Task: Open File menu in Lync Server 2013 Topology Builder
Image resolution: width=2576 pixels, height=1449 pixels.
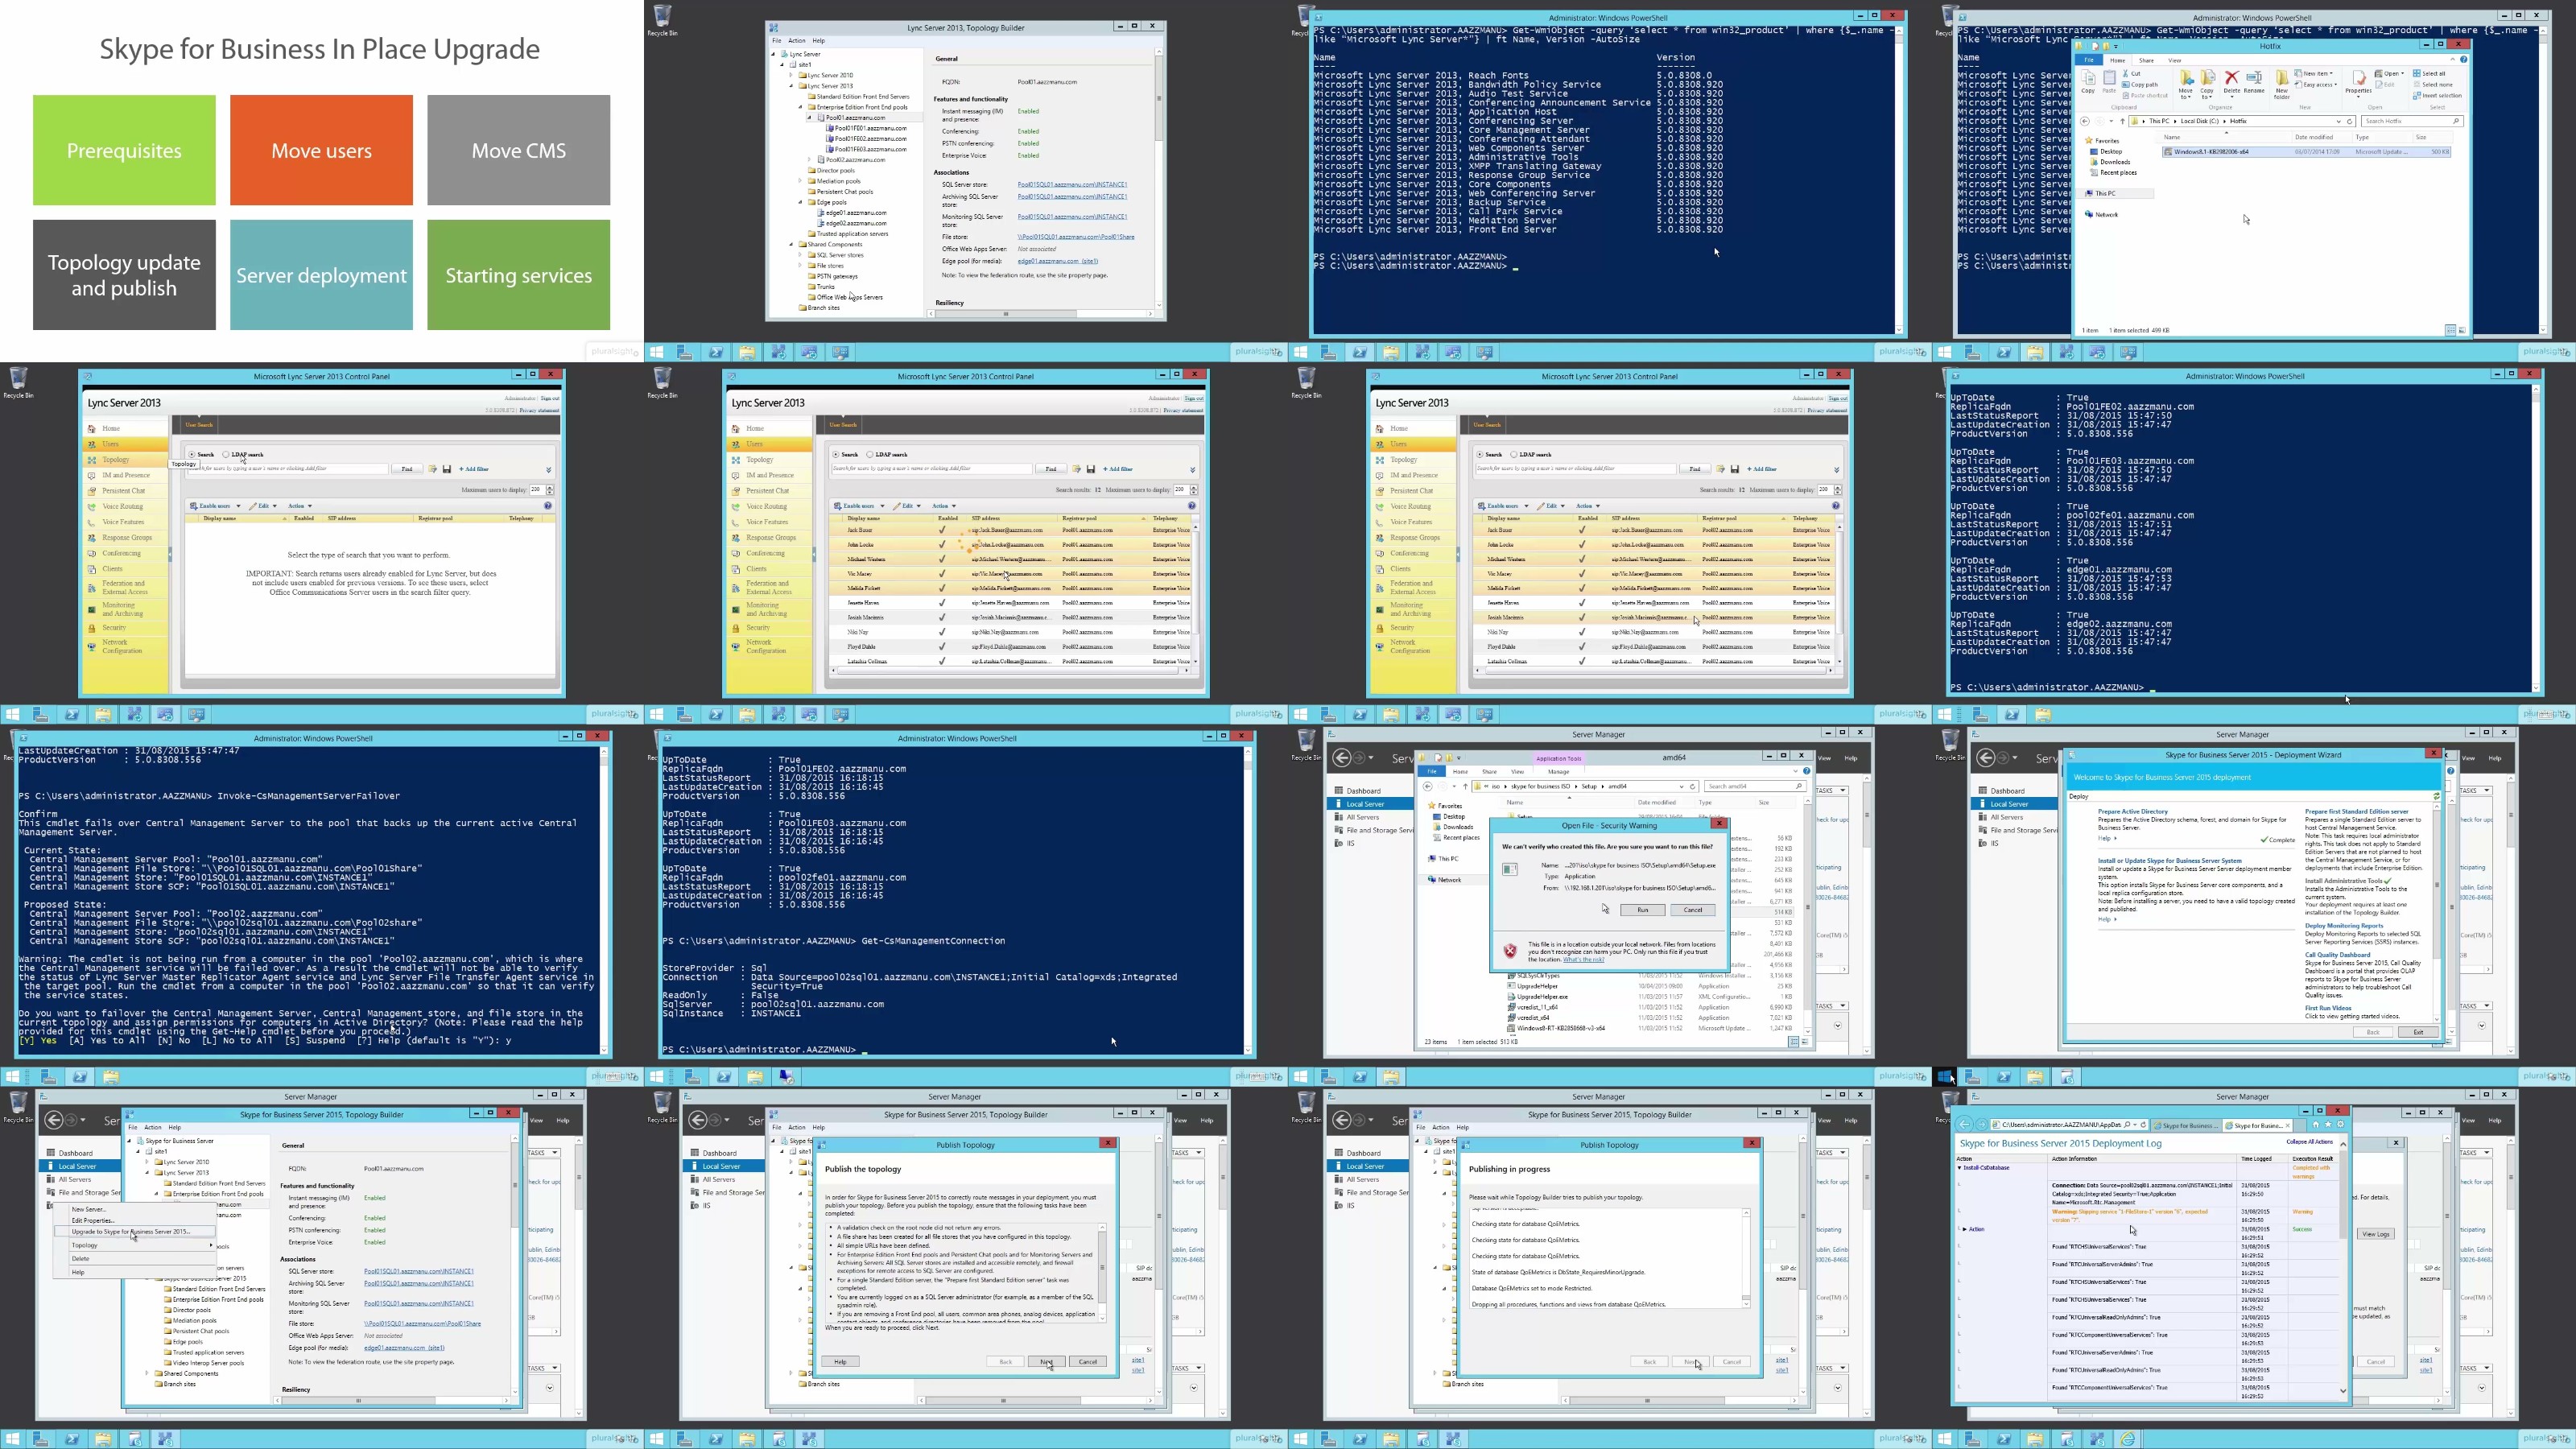Action: [x=777, y=41]
